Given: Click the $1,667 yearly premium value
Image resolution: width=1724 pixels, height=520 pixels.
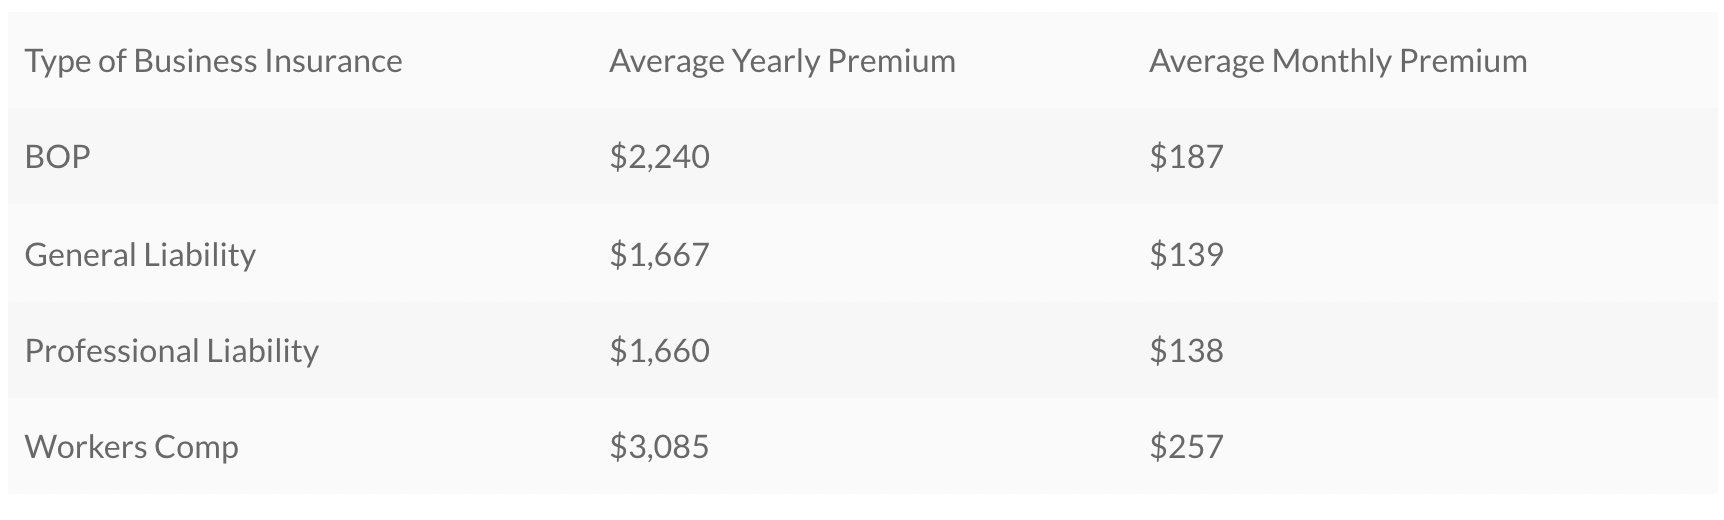Looking at the screenshot, I should pyautogui.click(x=659, y=255).
